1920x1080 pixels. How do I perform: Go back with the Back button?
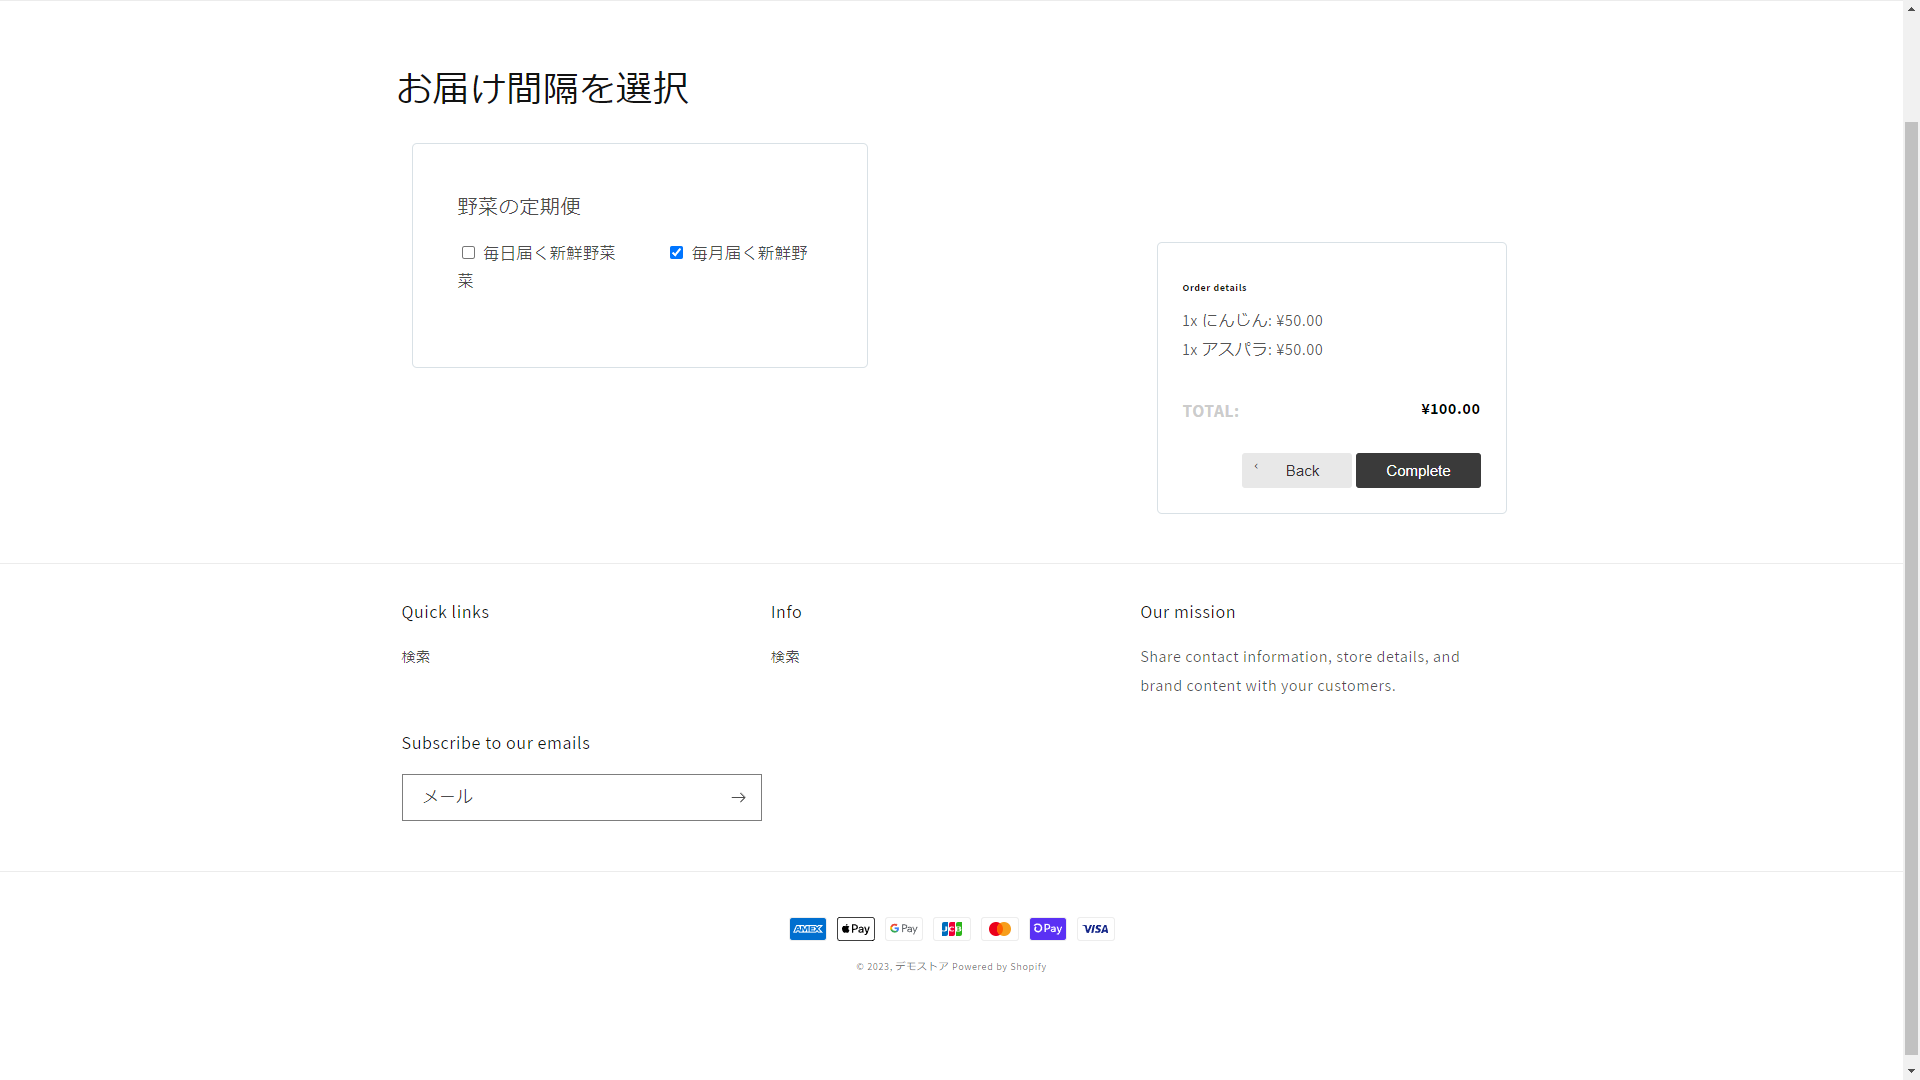tap(1296, 470)
